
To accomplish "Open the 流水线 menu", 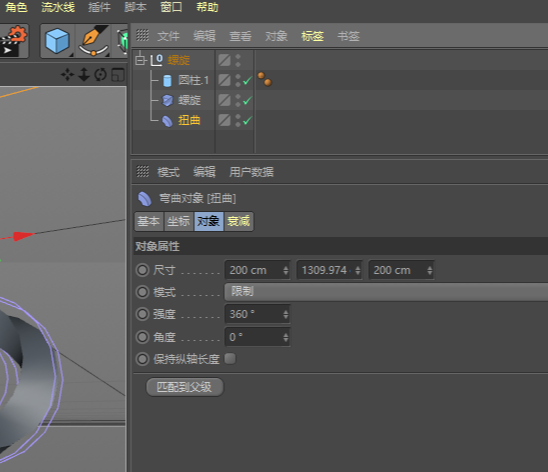I will [58, 7].
